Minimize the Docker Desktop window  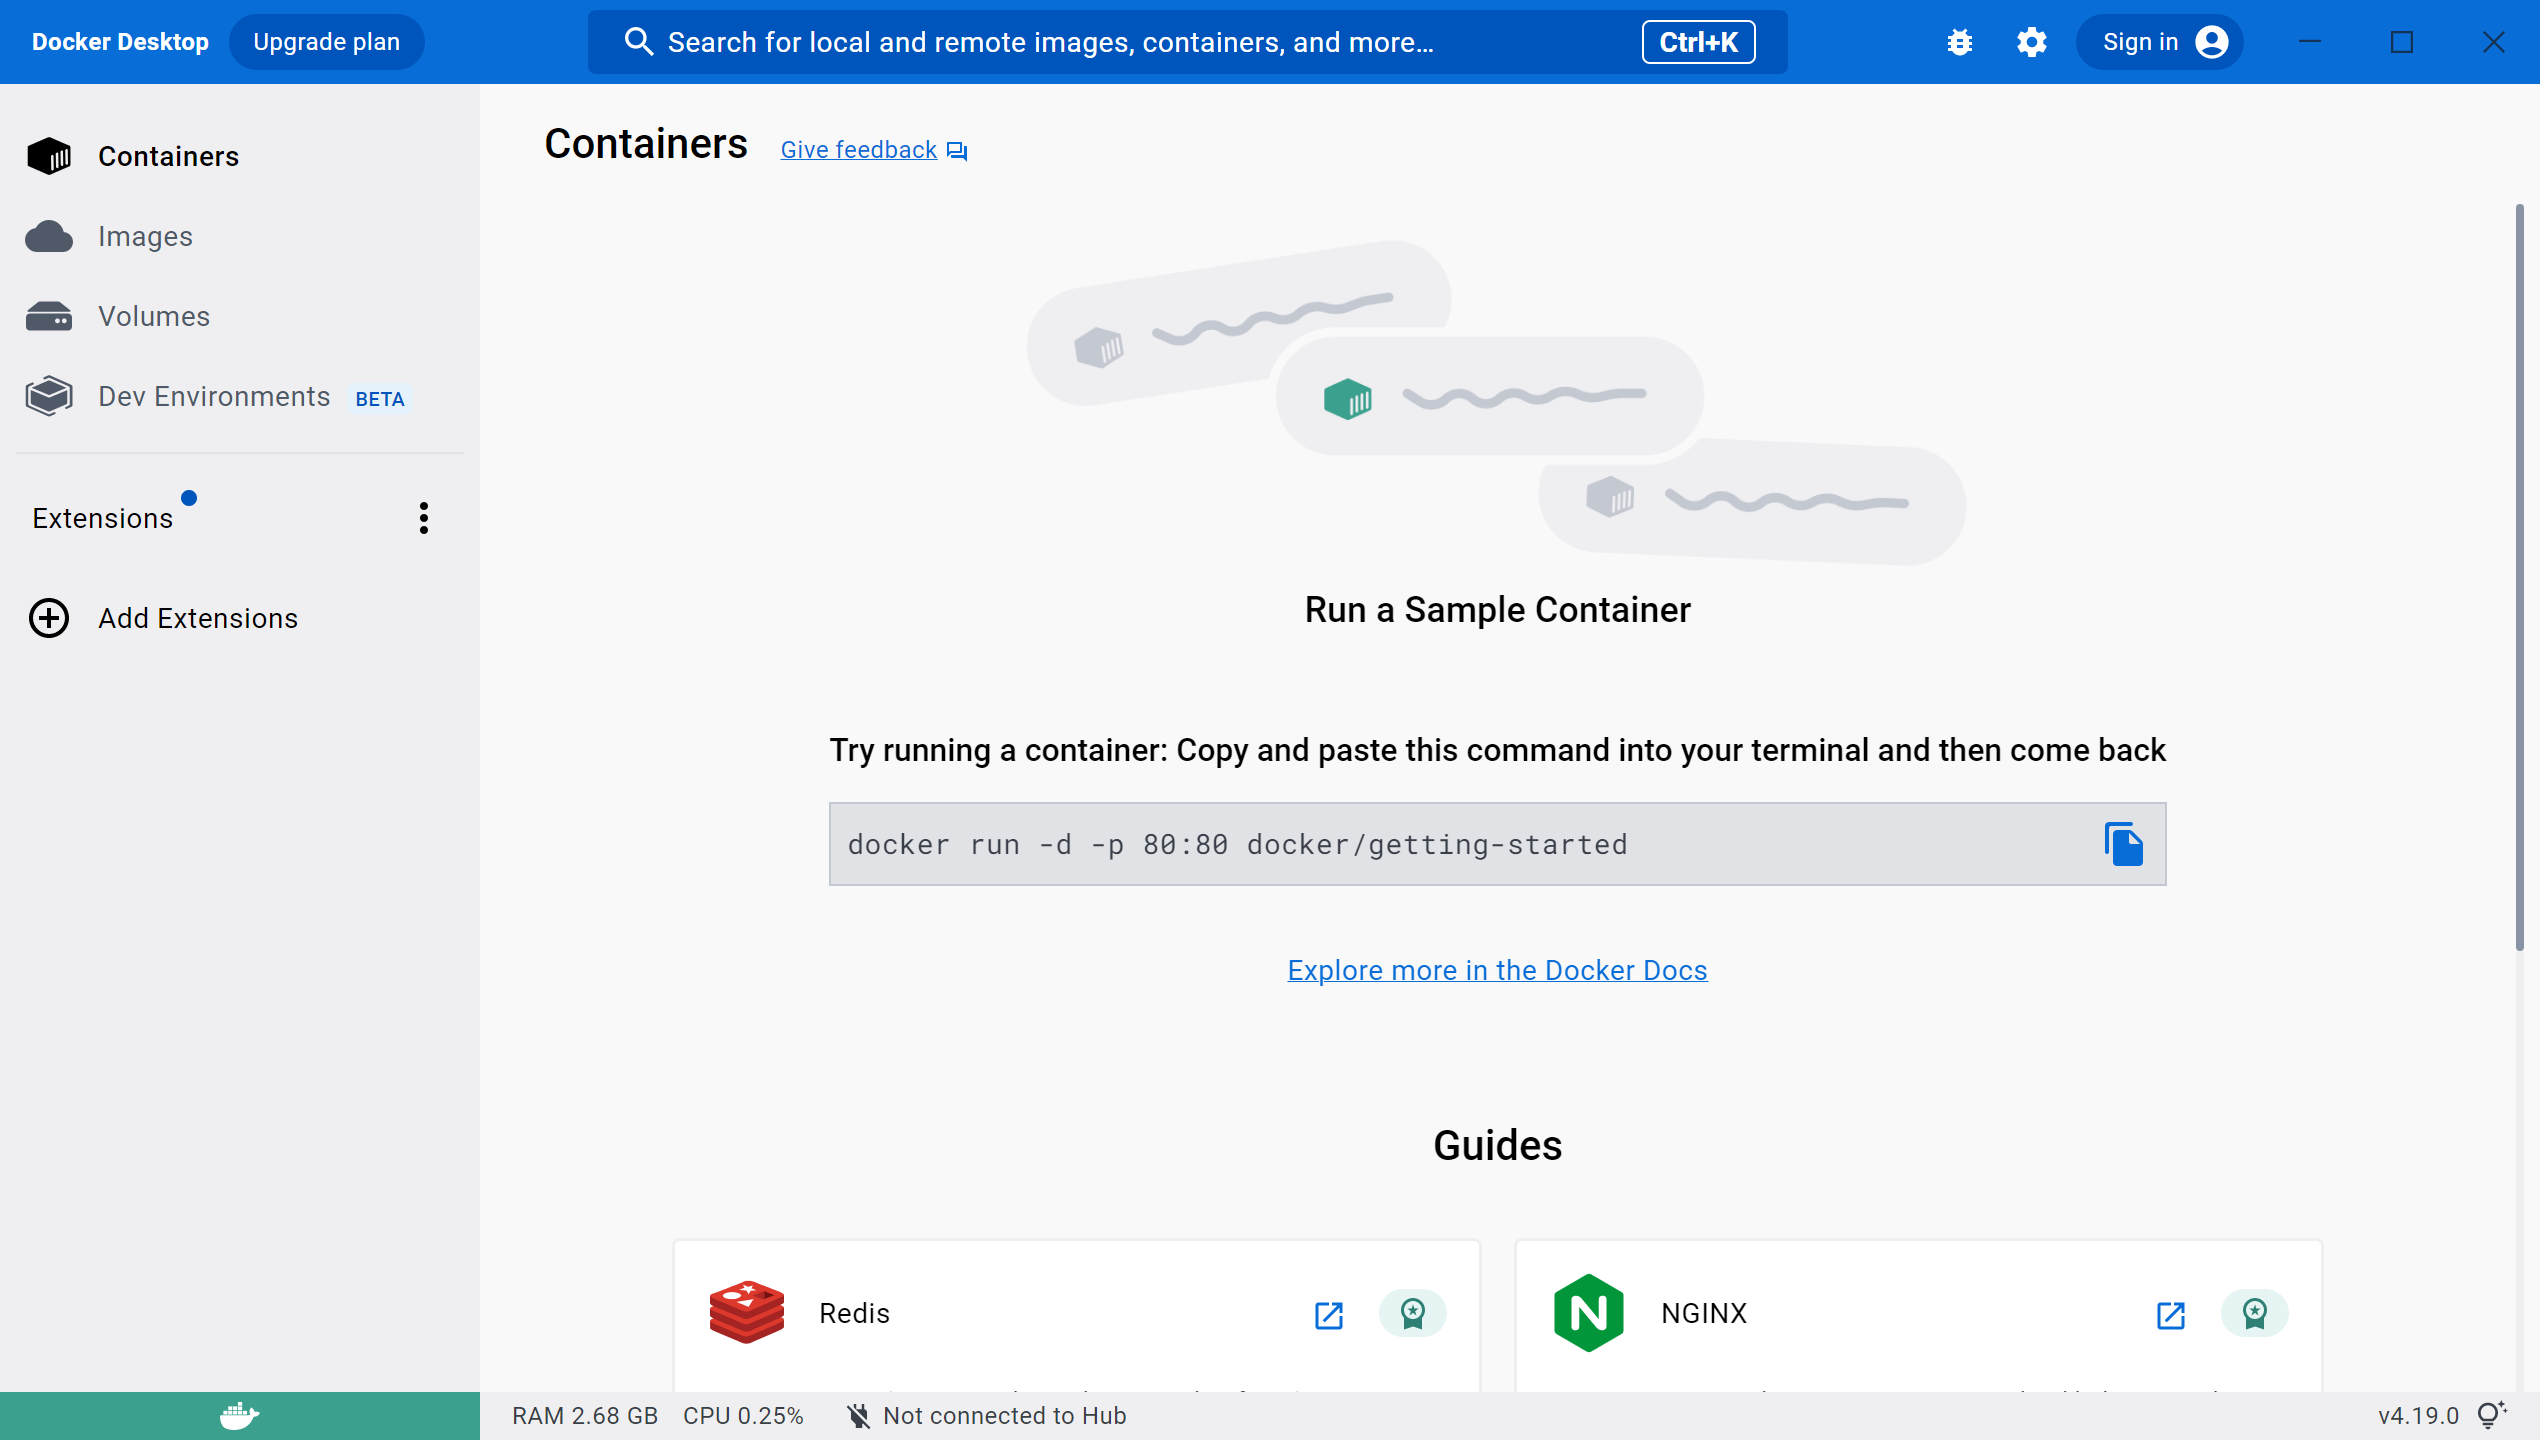2310,42
